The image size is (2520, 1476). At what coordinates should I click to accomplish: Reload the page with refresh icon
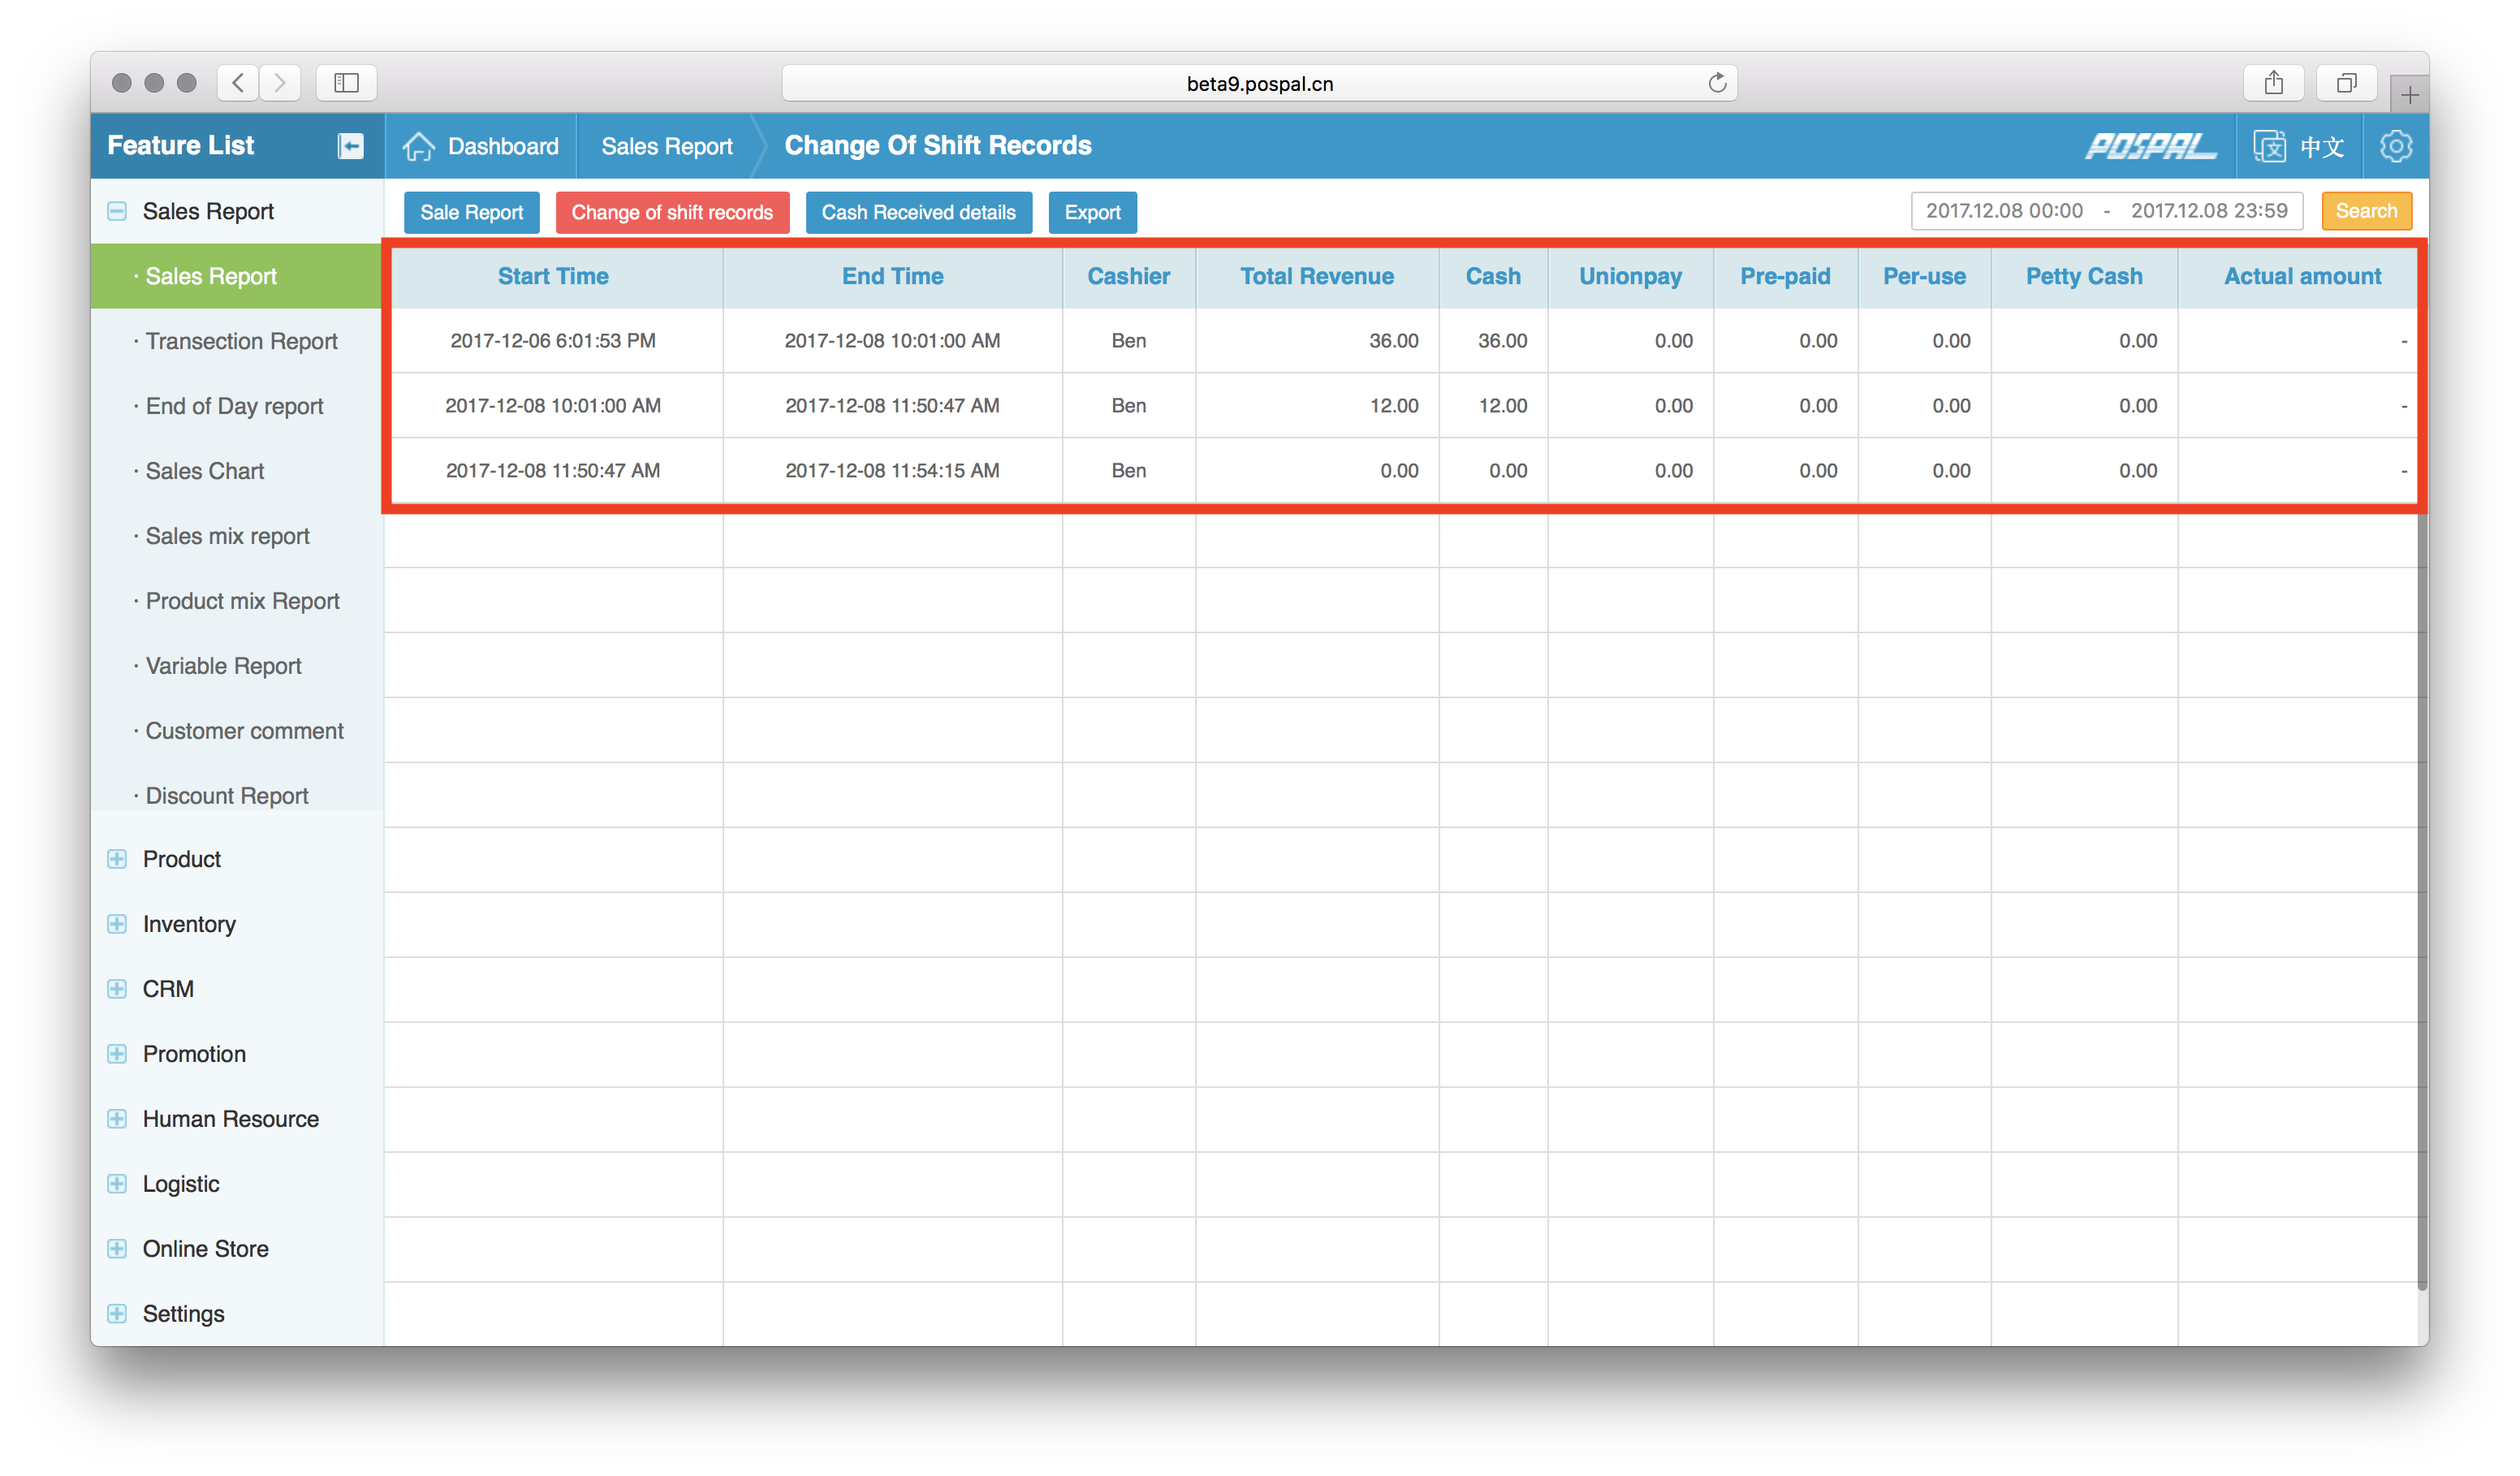point(1717,83)
